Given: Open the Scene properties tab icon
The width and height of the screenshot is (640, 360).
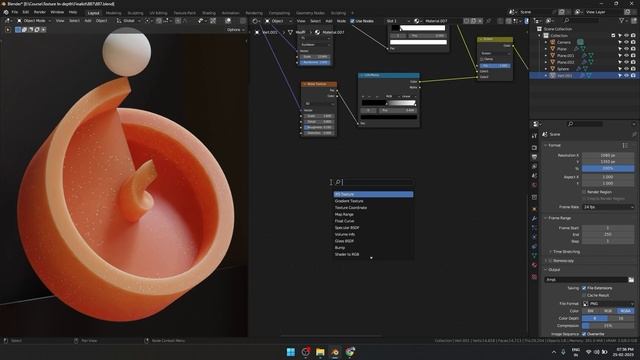Looking at the screenshot, I should click(534, 176).
